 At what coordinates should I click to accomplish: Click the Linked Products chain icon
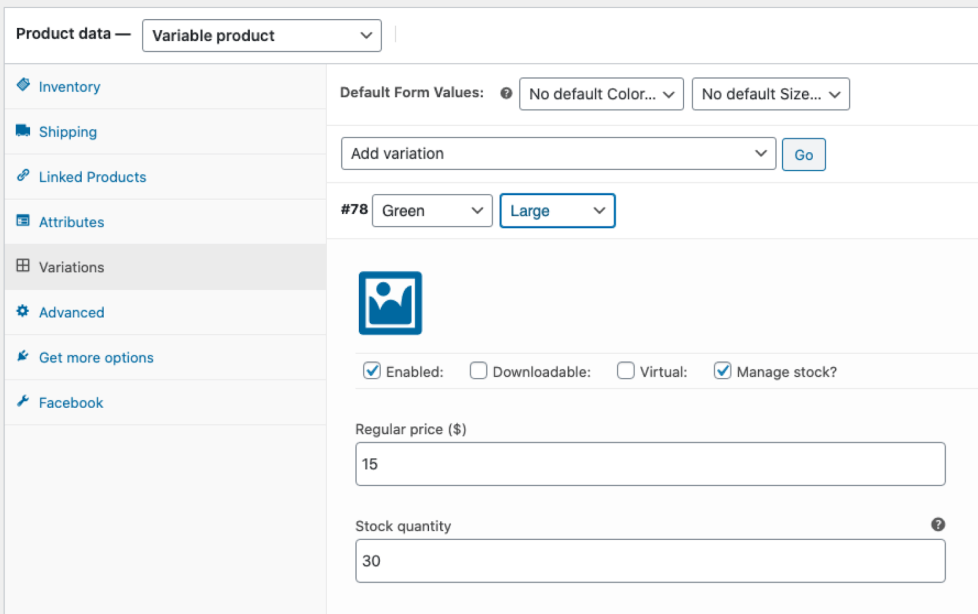23,176
